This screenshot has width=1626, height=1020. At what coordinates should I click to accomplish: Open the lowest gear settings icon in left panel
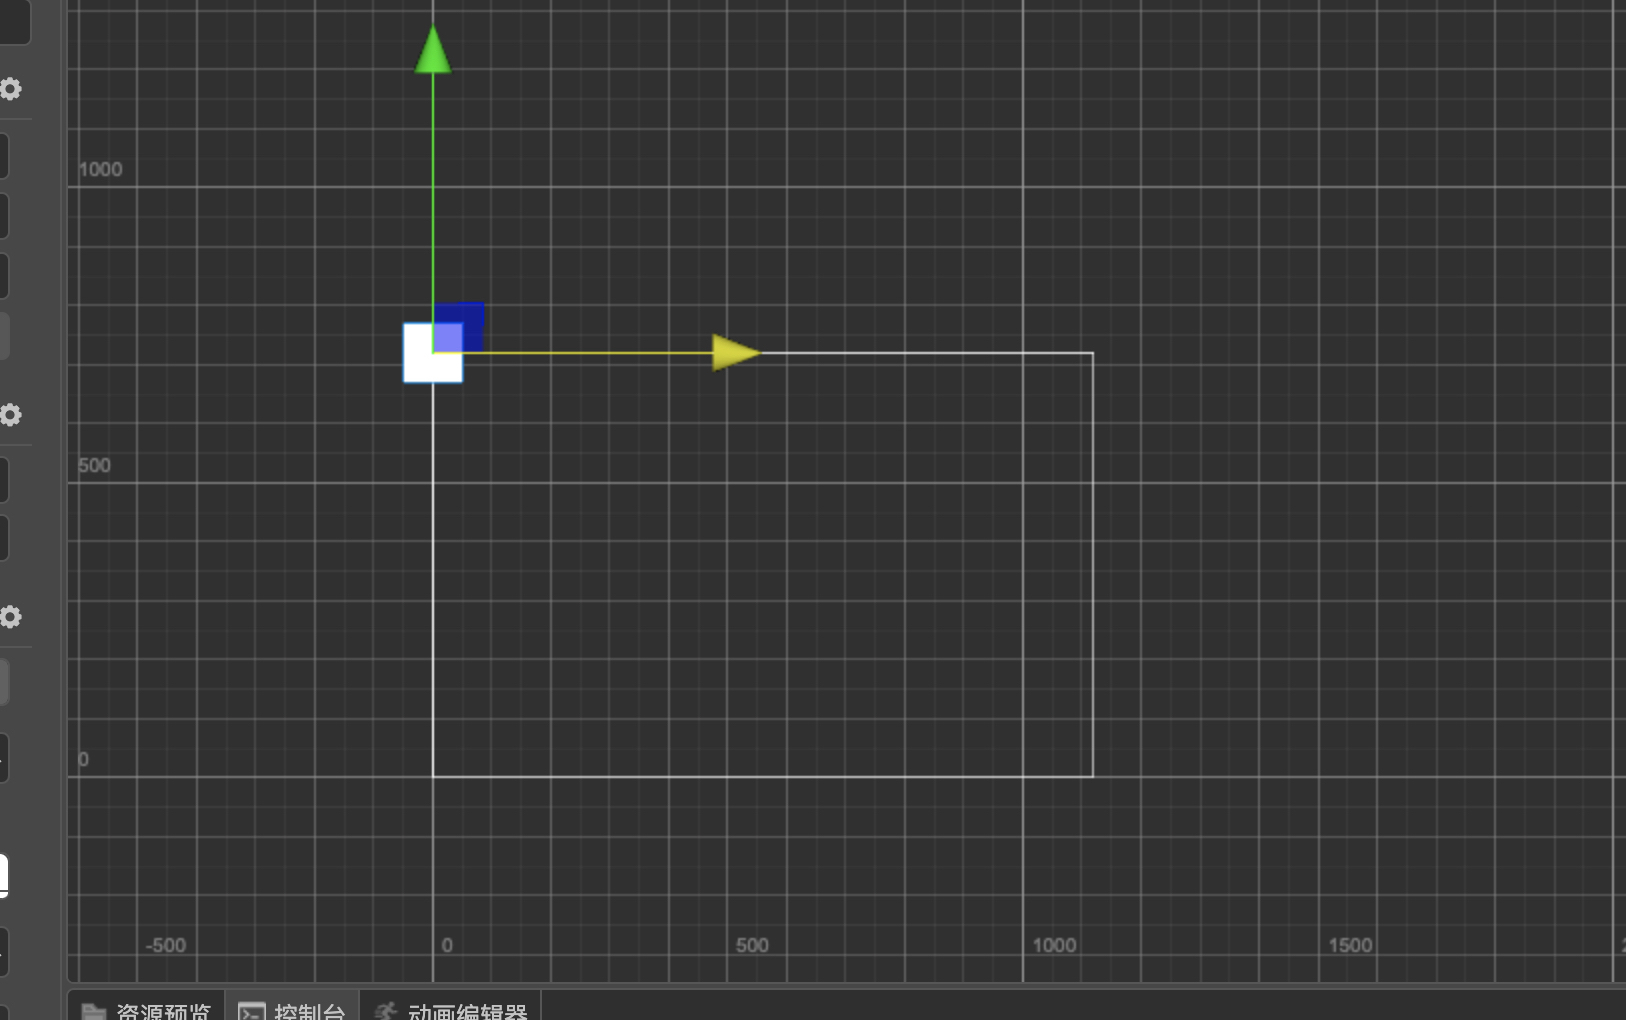tap(11, 617)
